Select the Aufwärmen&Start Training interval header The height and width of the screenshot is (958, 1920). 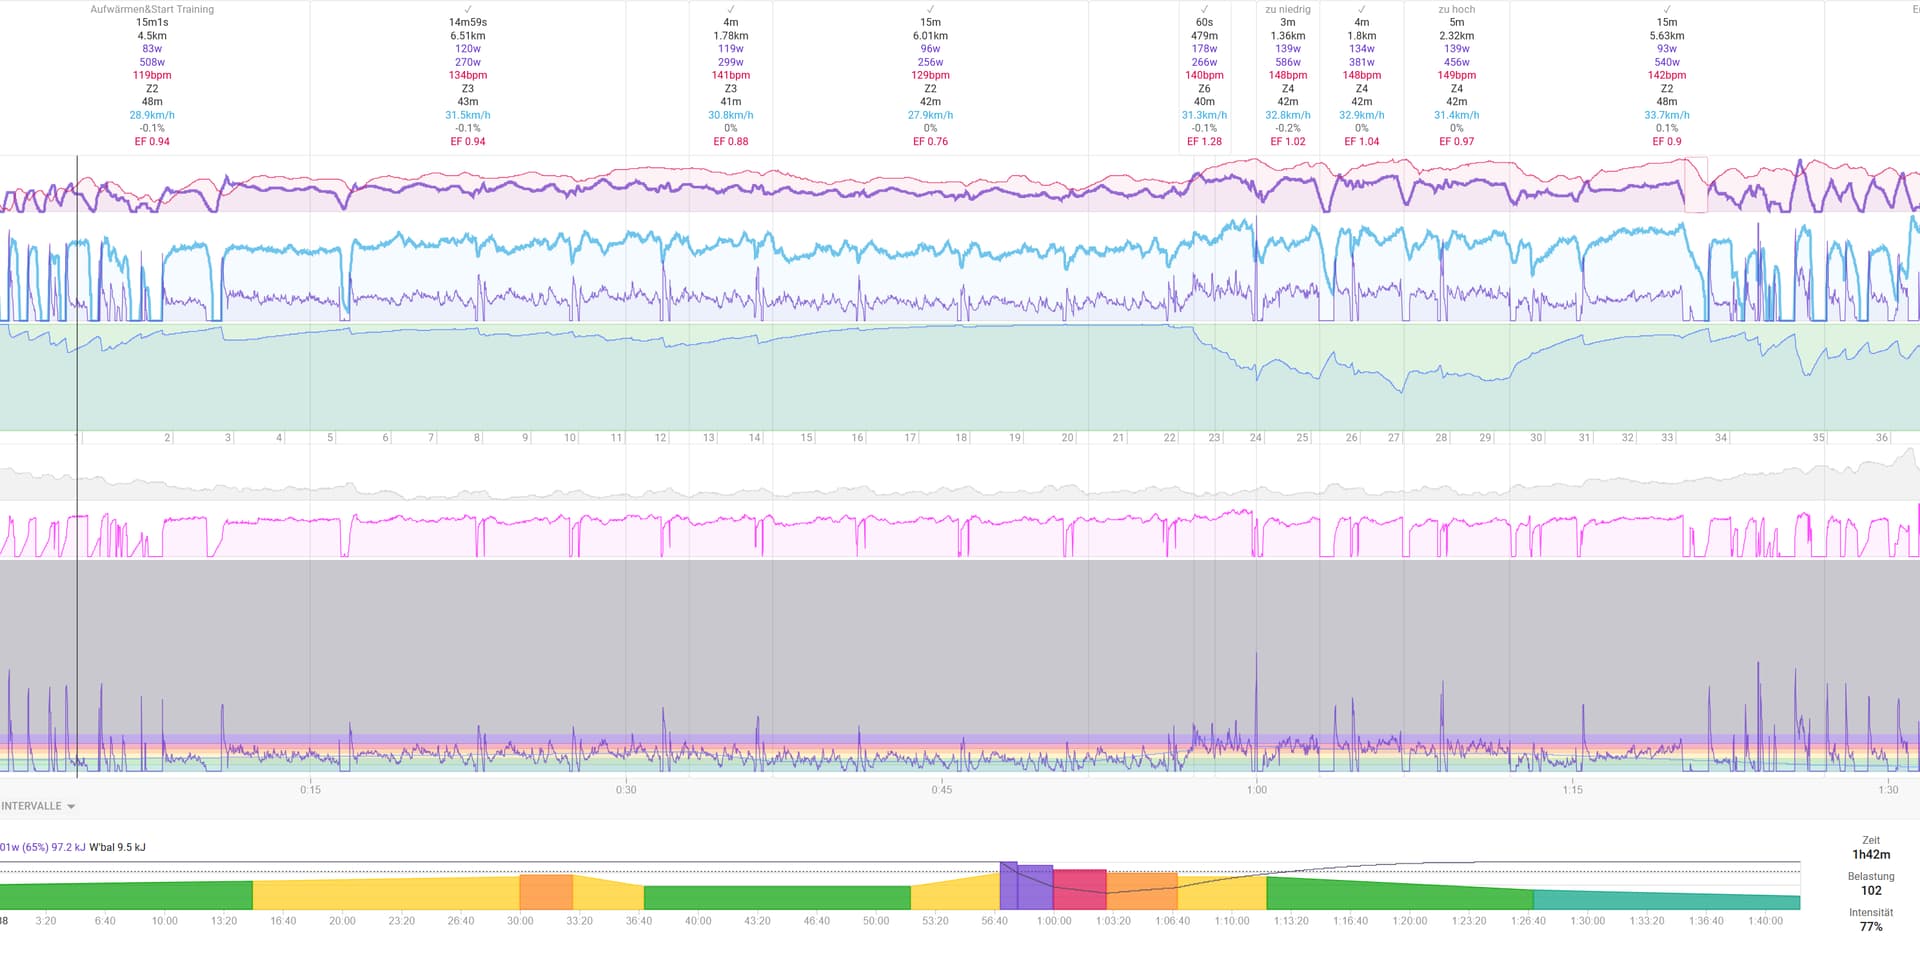(x=152, y=9)
